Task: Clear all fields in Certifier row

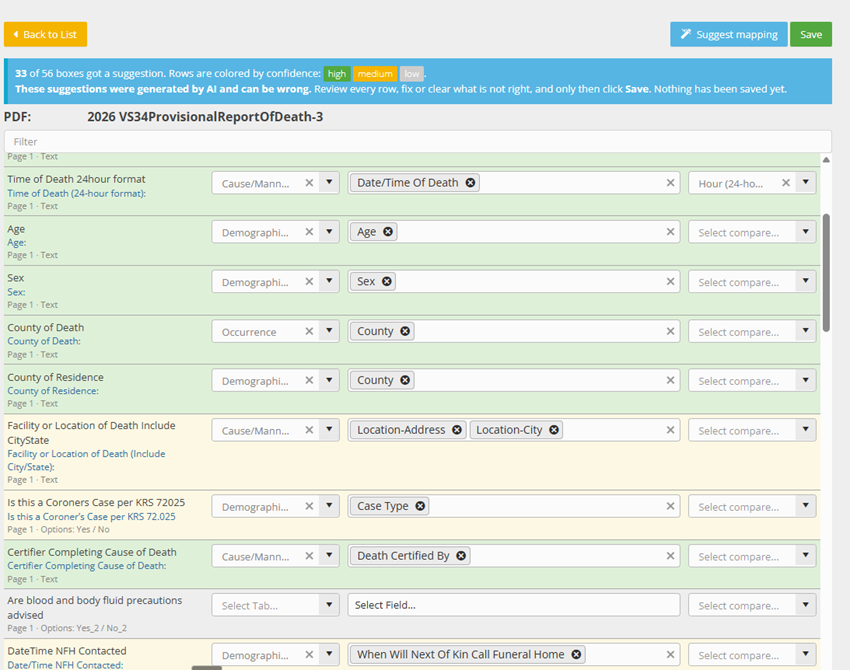Action: point(671,556)
